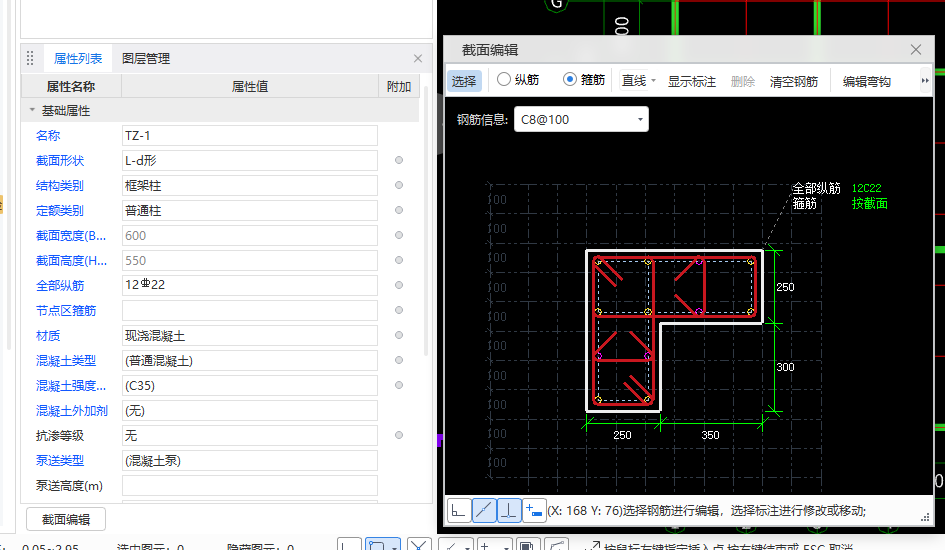The width and height of the screenshot is (945, 550).
Task: Click the 300 dimension label in drawing
Action: tap(785, 367)
